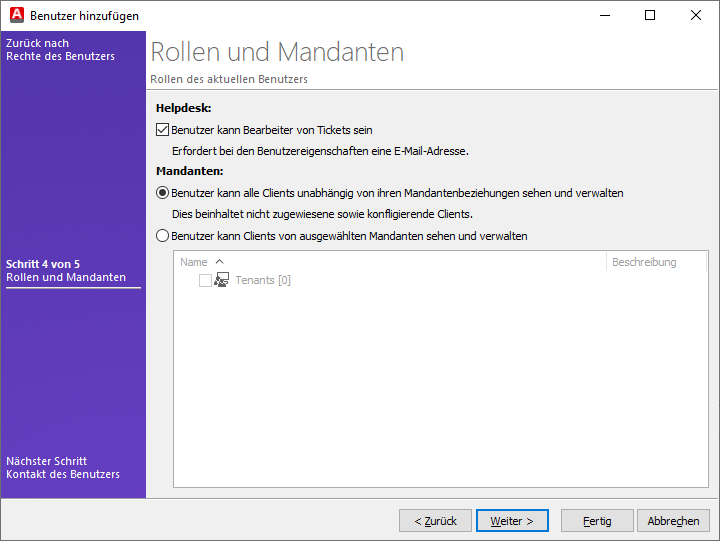
Task: Click the red application icon in title bar
Action: pos(17,15)
